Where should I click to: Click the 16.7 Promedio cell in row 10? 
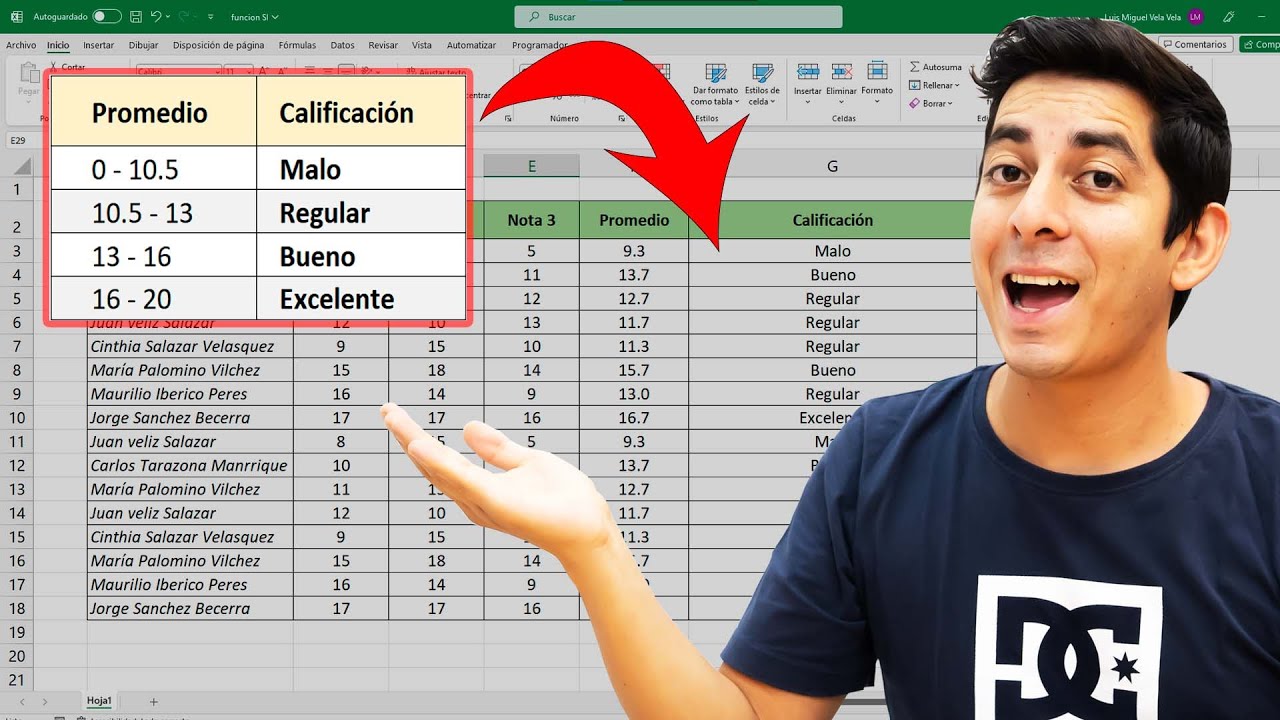[x=634, y=418]
